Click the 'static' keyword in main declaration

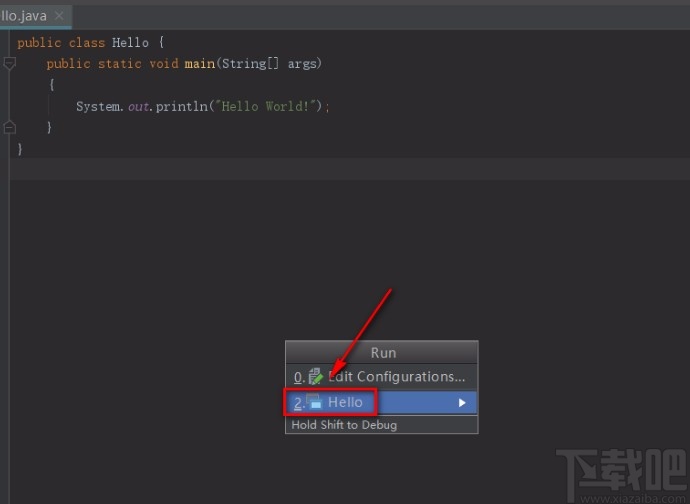click(x=120, y=63)
